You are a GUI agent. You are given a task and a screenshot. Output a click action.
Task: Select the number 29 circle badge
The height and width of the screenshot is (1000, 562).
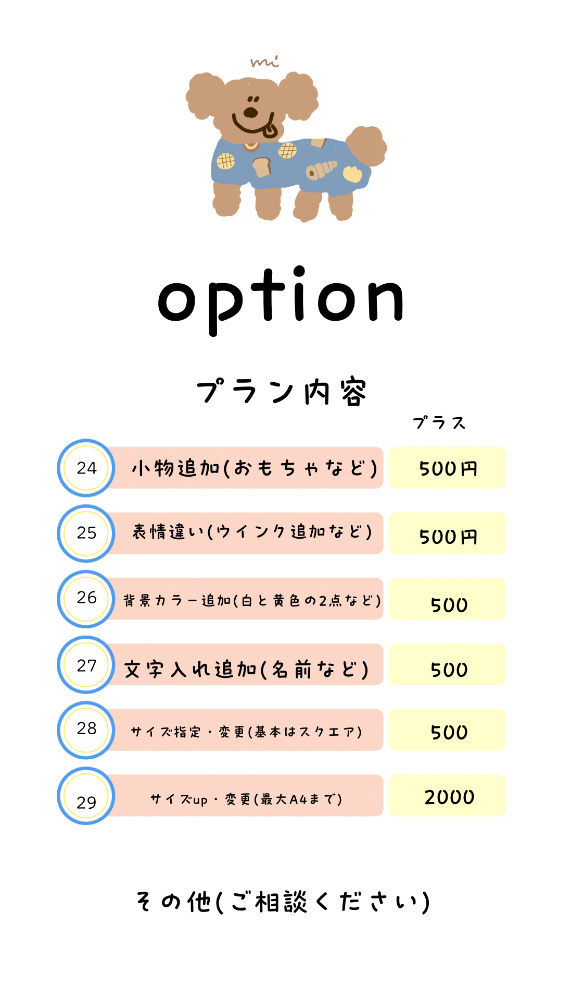click(x=86, y=795)
